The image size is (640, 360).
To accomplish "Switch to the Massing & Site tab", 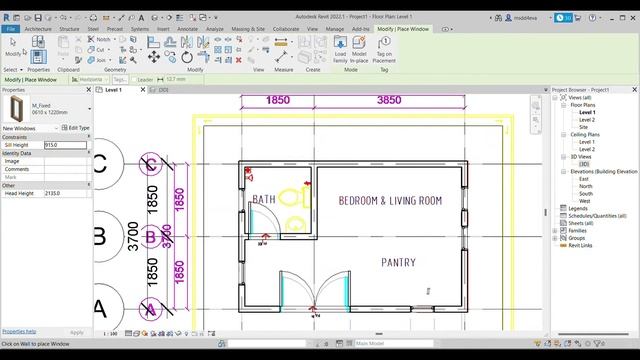I will click(248, 29).
